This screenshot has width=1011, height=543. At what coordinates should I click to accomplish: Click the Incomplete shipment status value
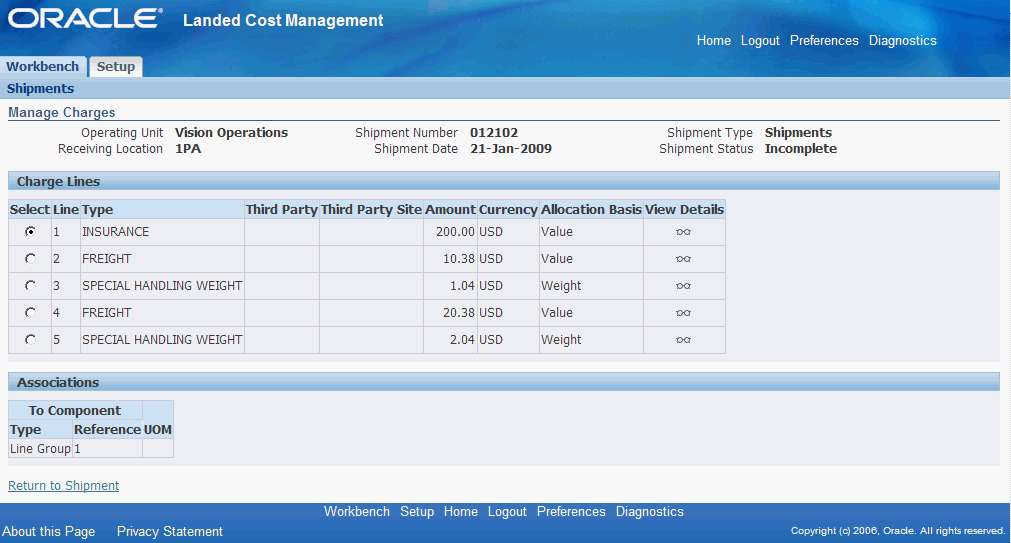pos(801,149)
